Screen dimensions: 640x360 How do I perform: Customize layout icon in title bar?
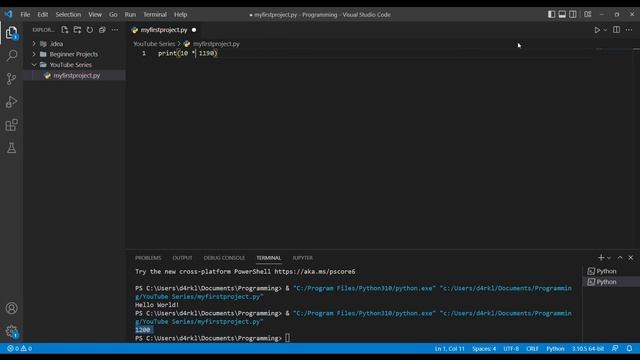[x=588, y=14]
